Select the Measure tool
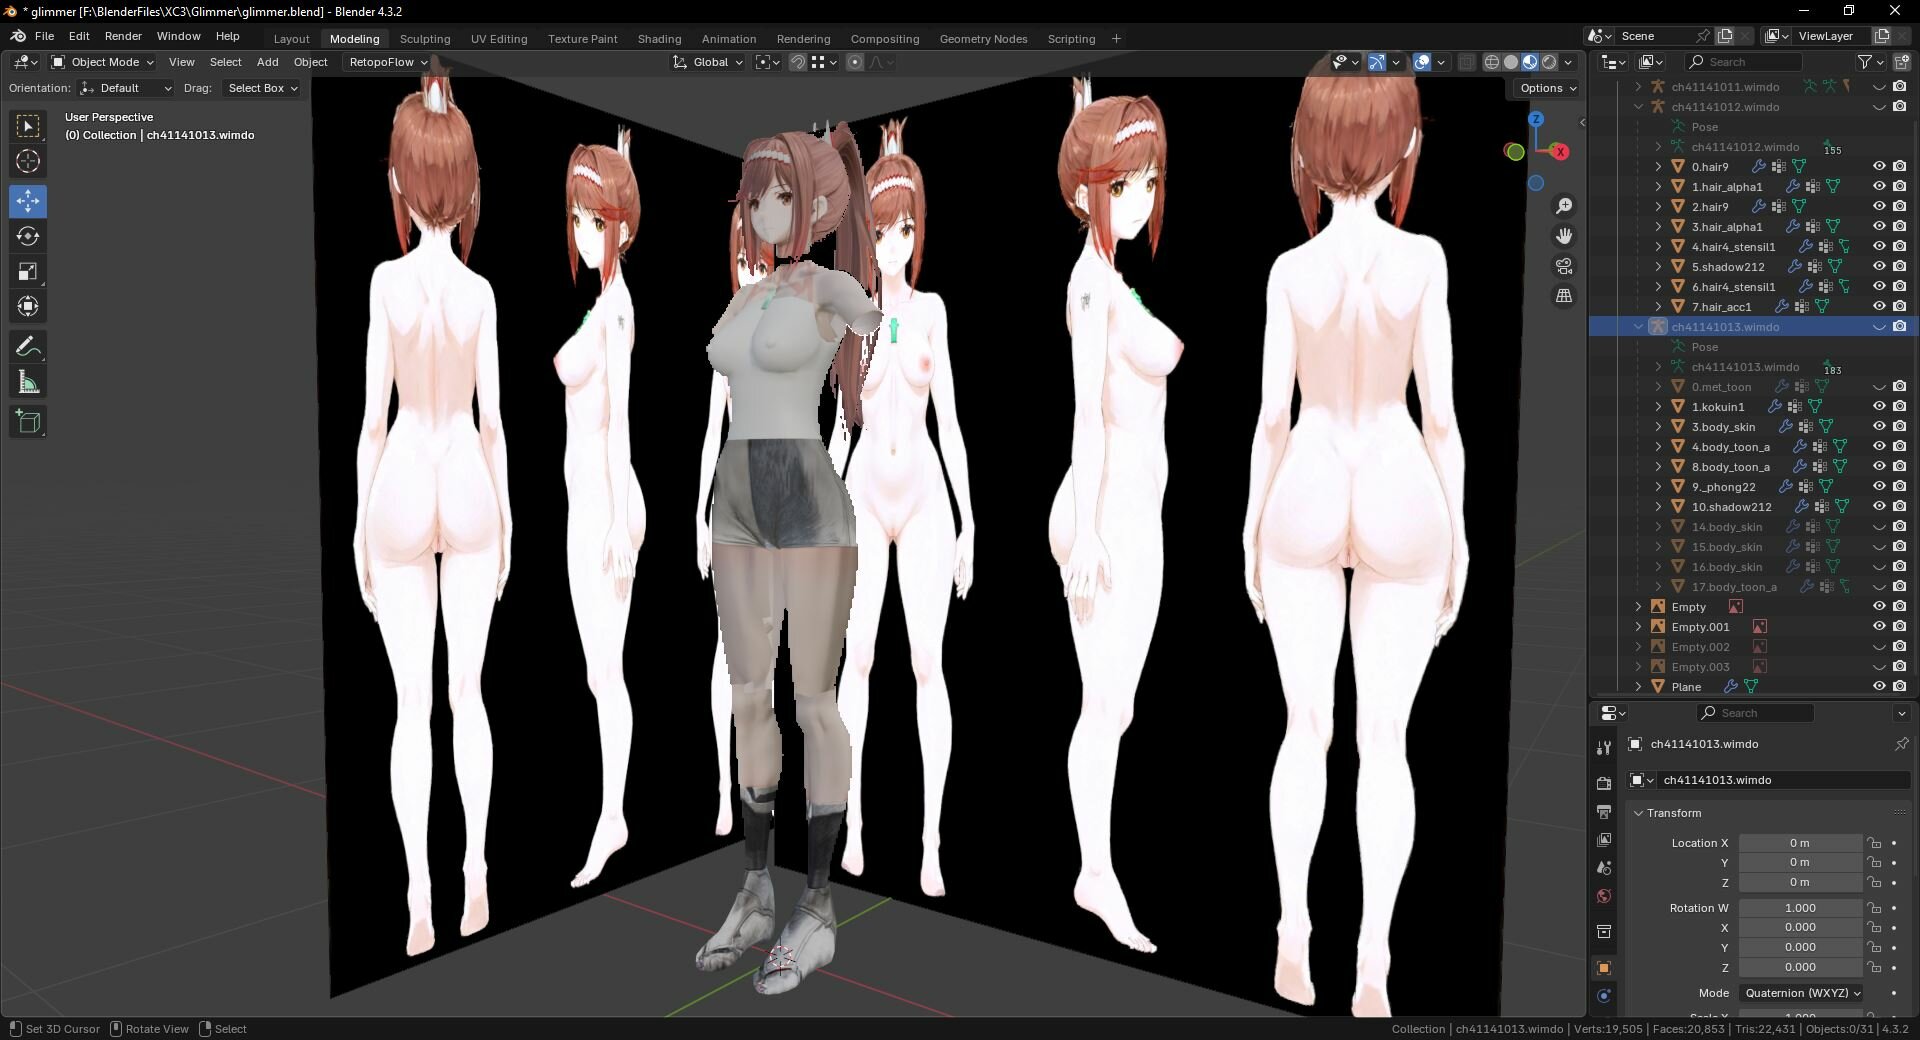The image size is (1920, 1040). tap(28, 382)
